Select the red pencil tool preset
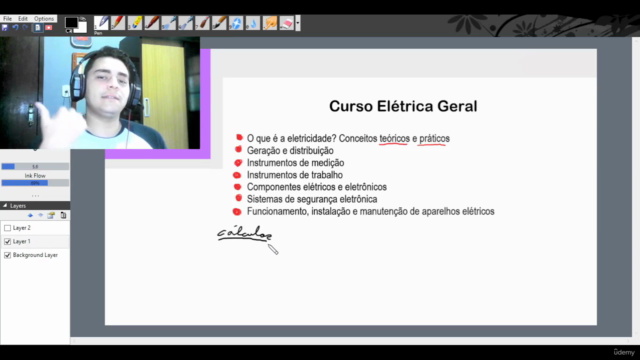 coord(118,23)
